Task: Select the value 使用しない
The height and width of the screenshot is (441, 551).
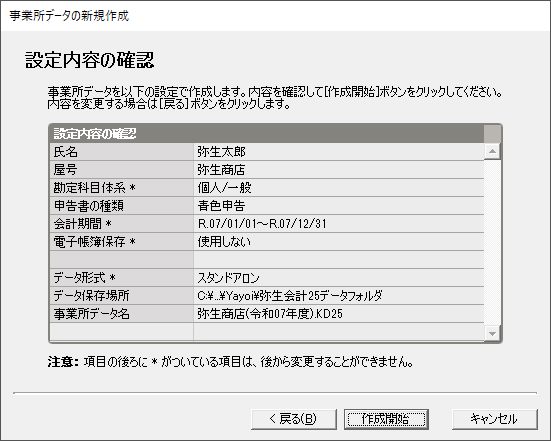Action: [338, 242]
